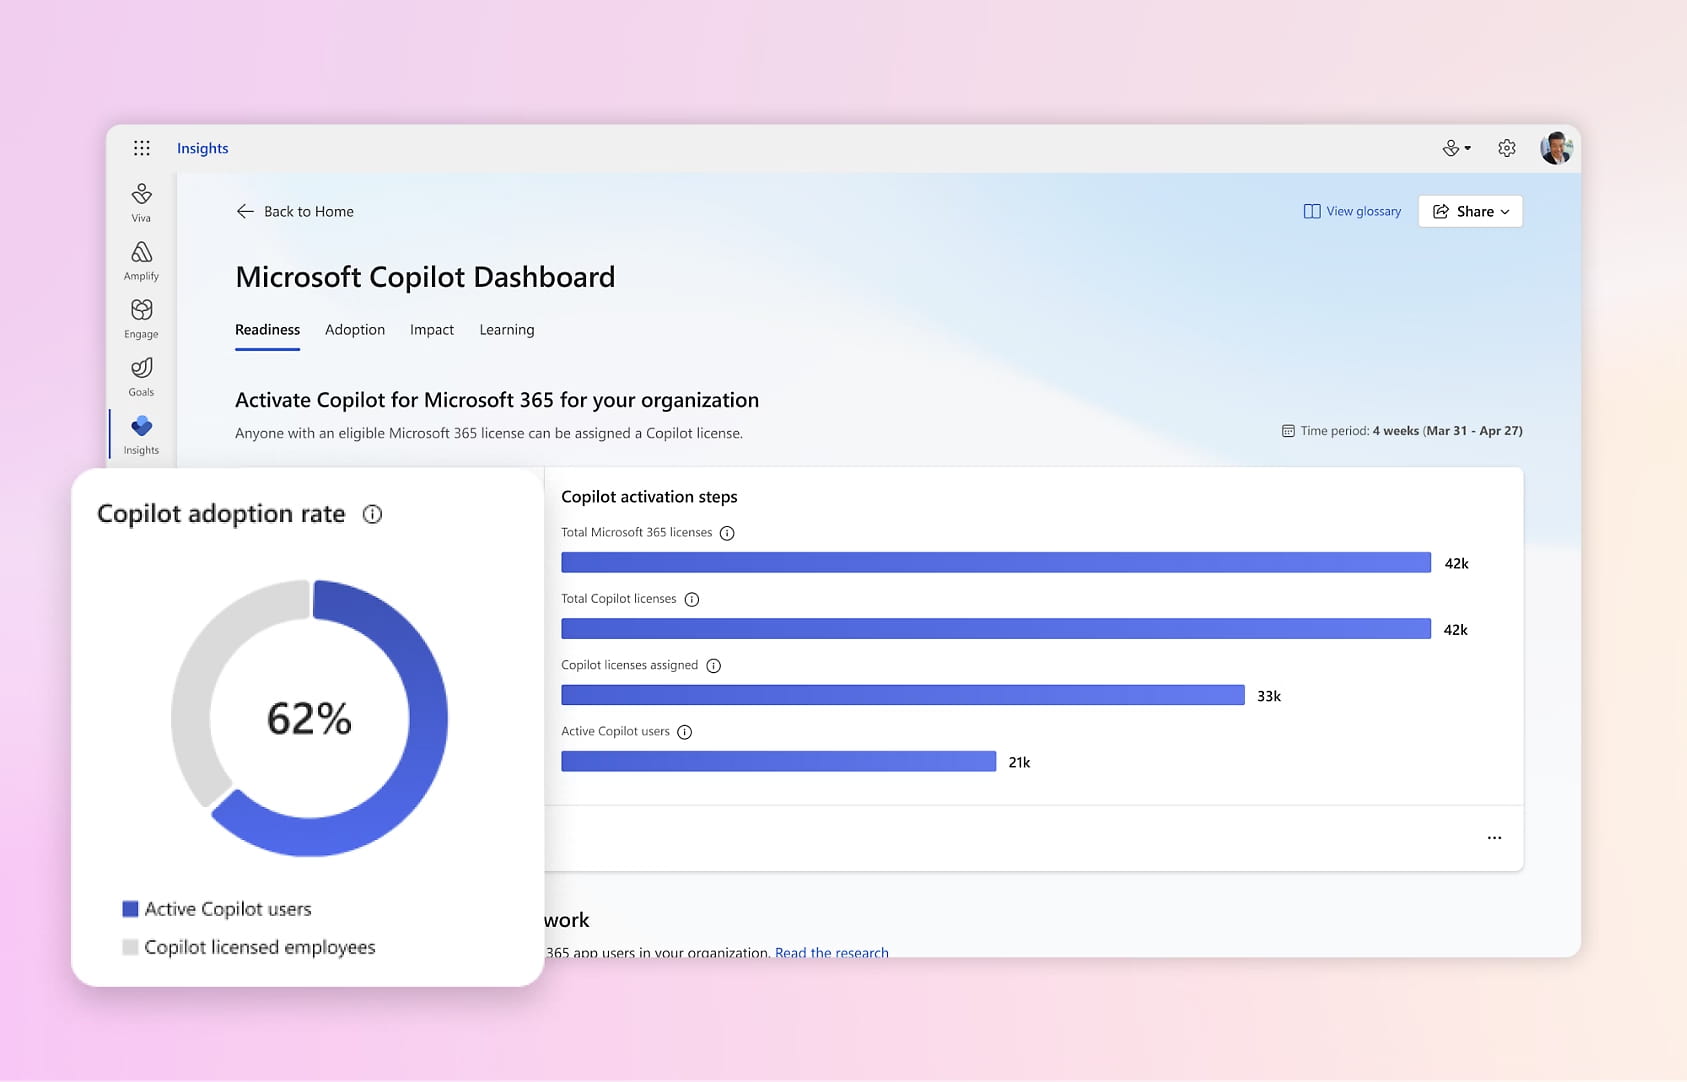Open settings gear icon in header
Screen dimensions: 1687x1082
[x=1507, y=148]
